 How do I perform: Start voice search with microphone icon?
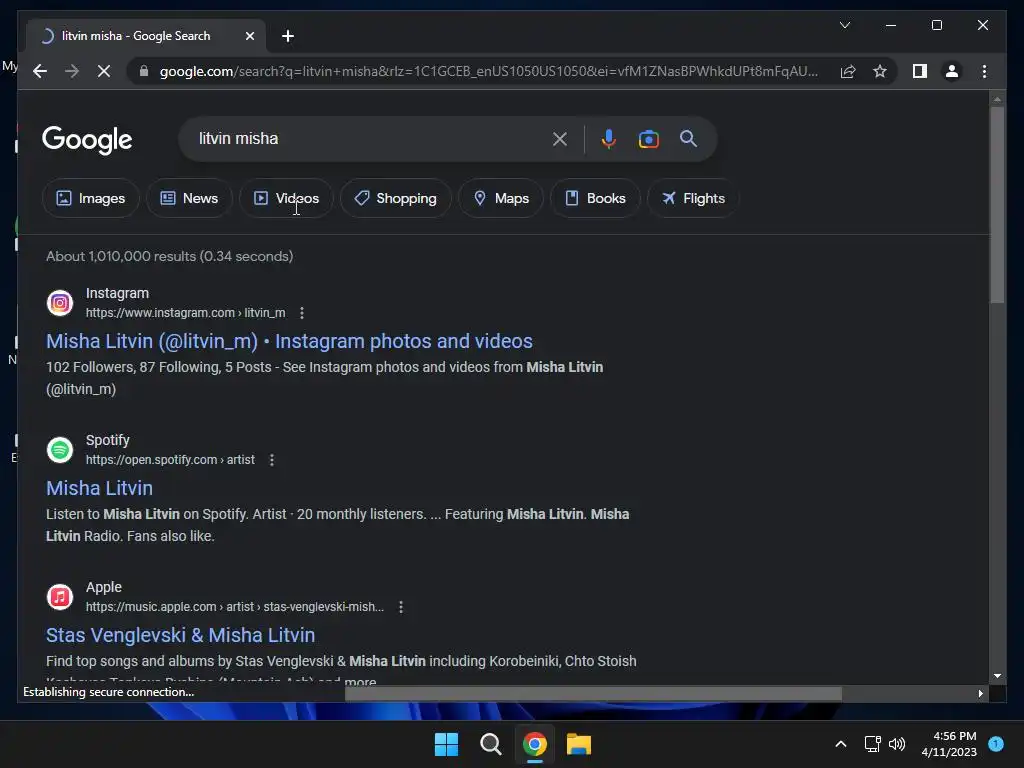[608, 138]
